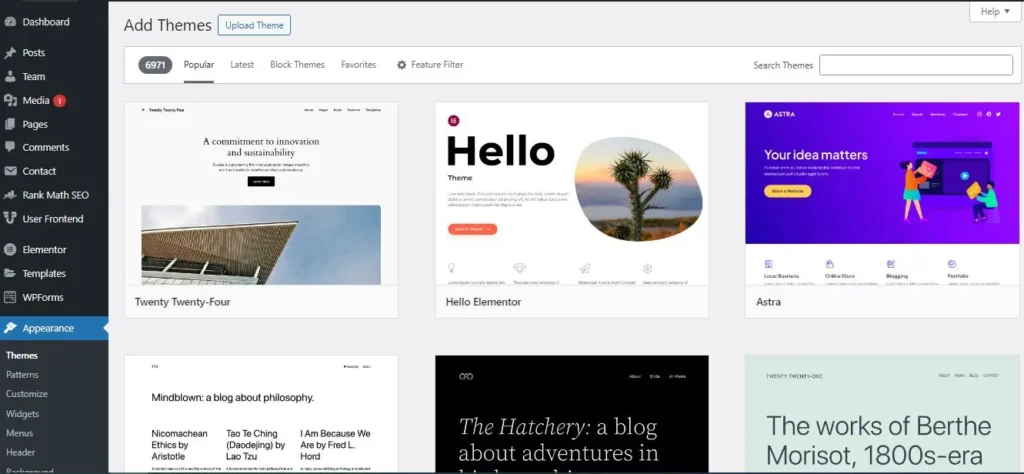
Task: Open the Header submenu link
Action: pos(20,452)
